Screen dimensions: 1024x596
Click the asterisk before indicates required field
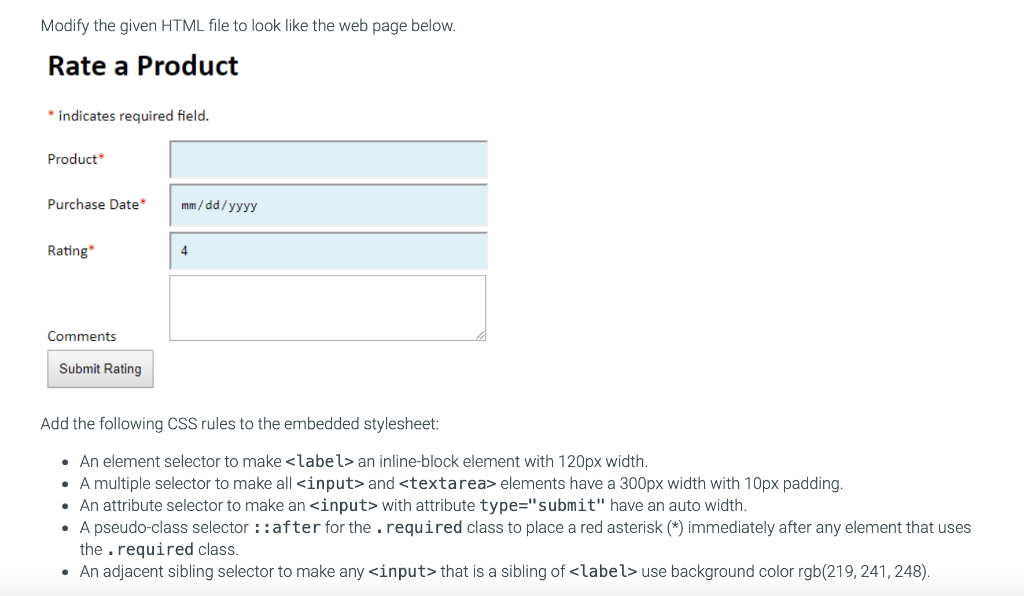(51, 115)
